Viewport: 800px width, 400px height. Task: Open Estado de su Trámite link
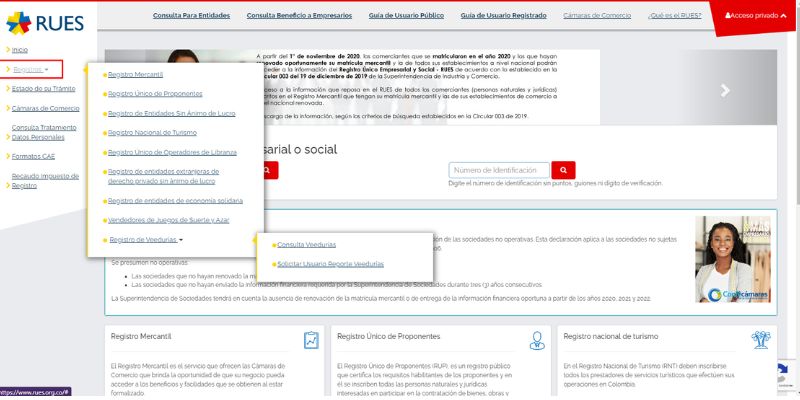[x=43, y=89]
